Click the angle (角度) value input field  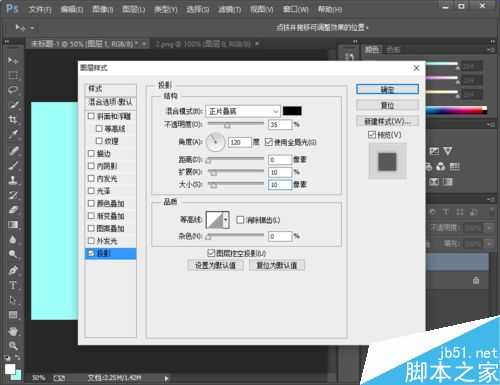point(239,142)
